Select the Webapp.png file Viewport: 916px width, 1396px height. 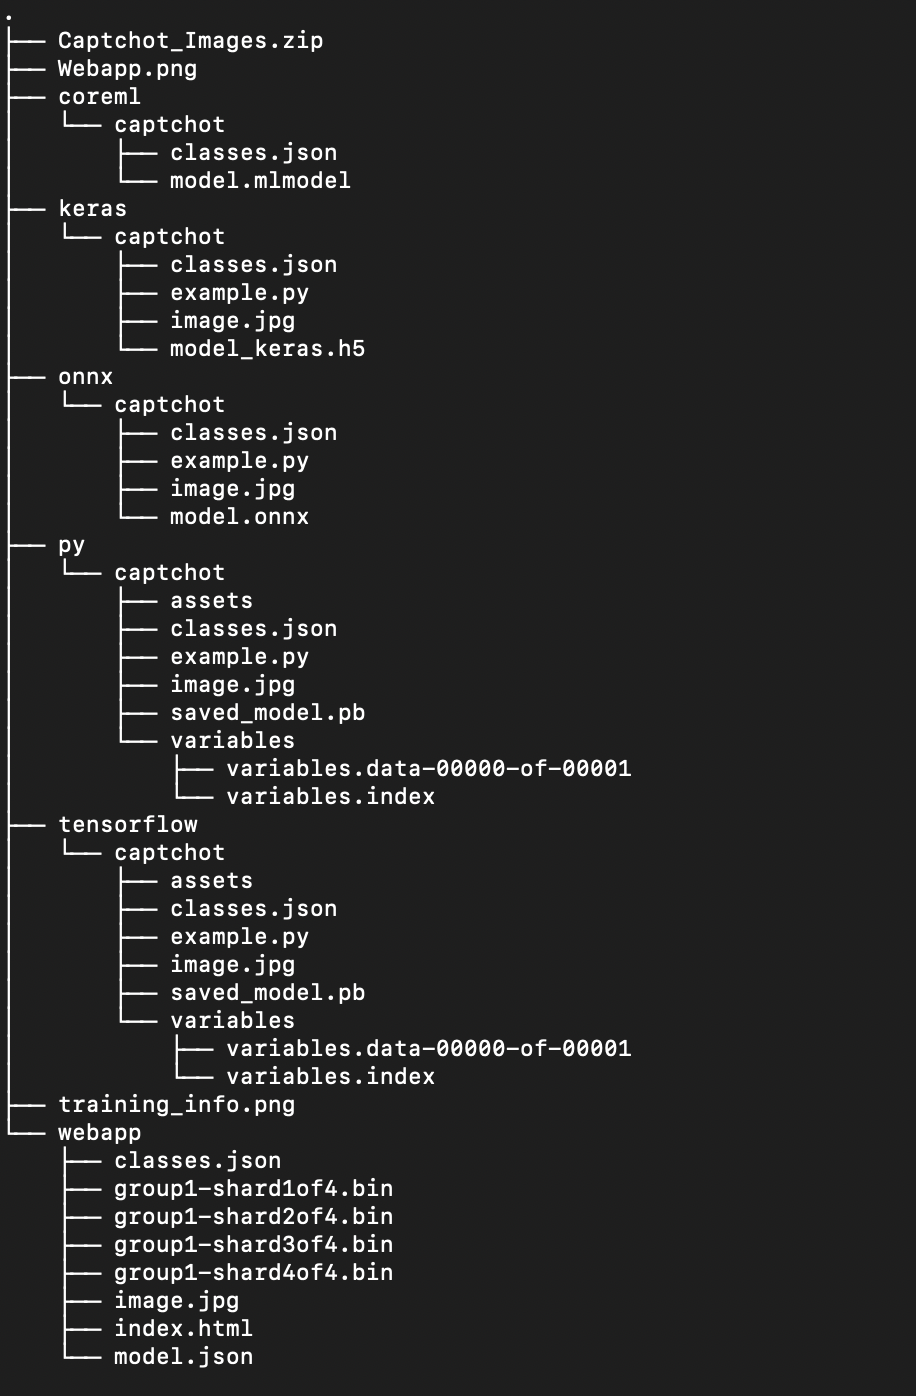coord(127,69)
